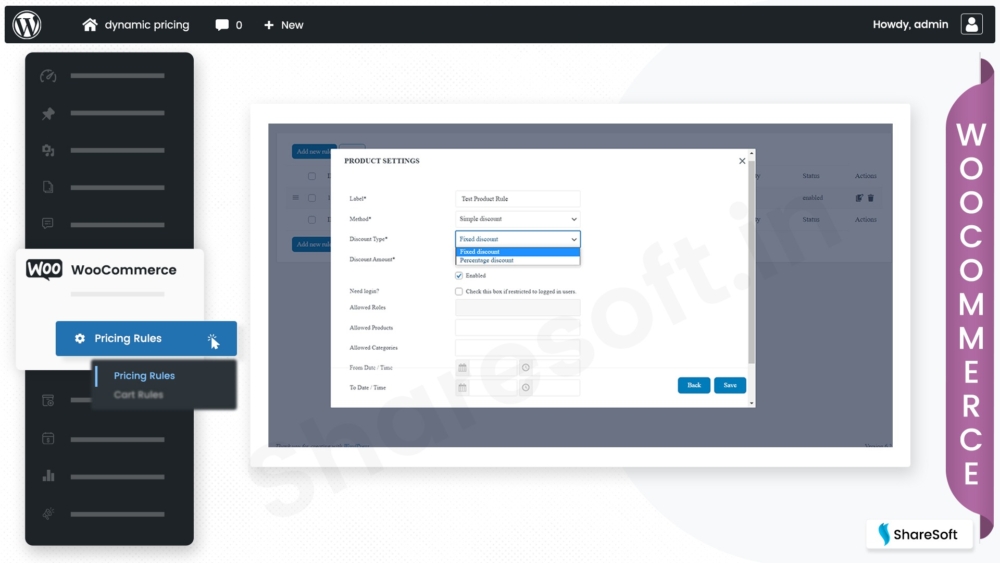Click the Allowed Products field
The image size is (1000, 563).
click(517, 328)
